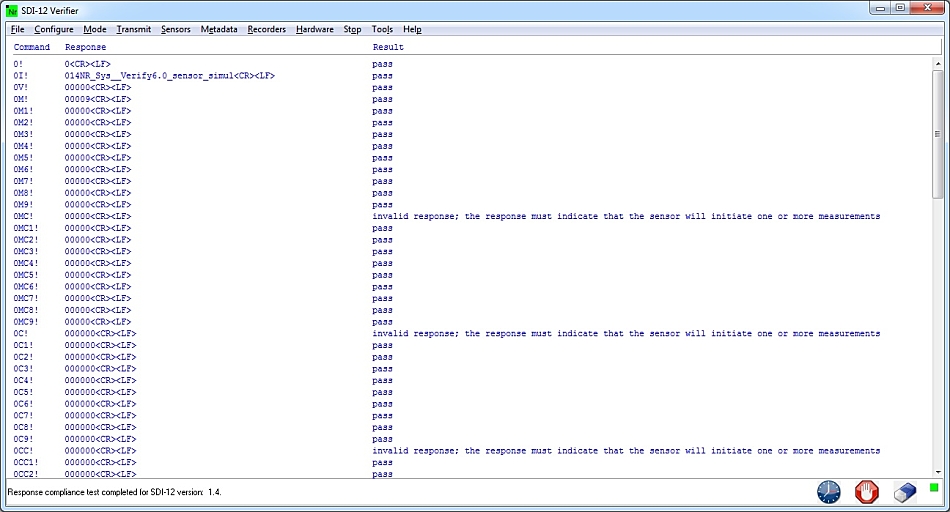Select the 0MC4! command
Screen dimensions: 950x512
(25, 263)
